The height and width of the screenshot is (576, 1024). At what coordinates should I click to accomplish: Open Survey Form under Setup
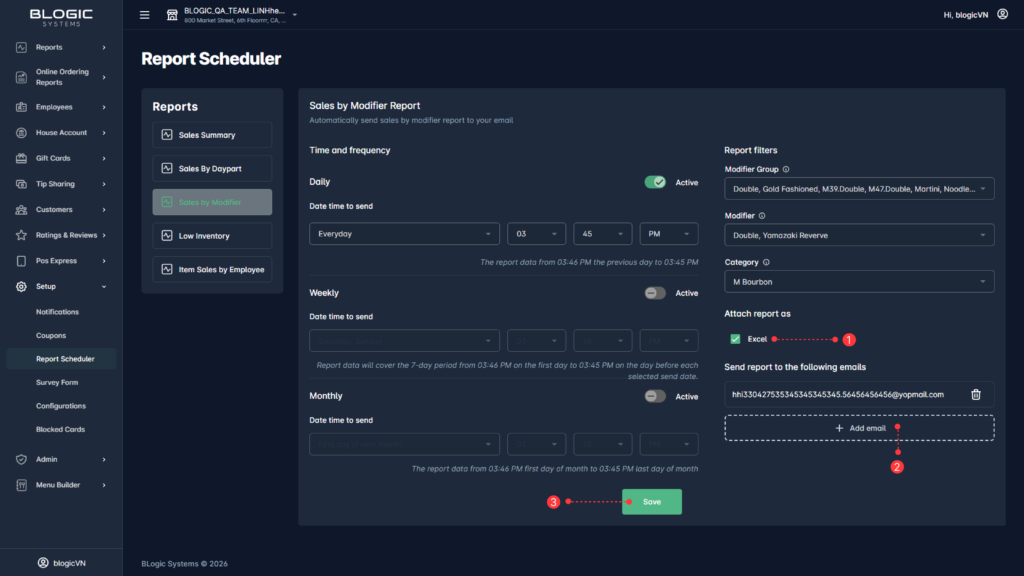[x=57, y=383]
